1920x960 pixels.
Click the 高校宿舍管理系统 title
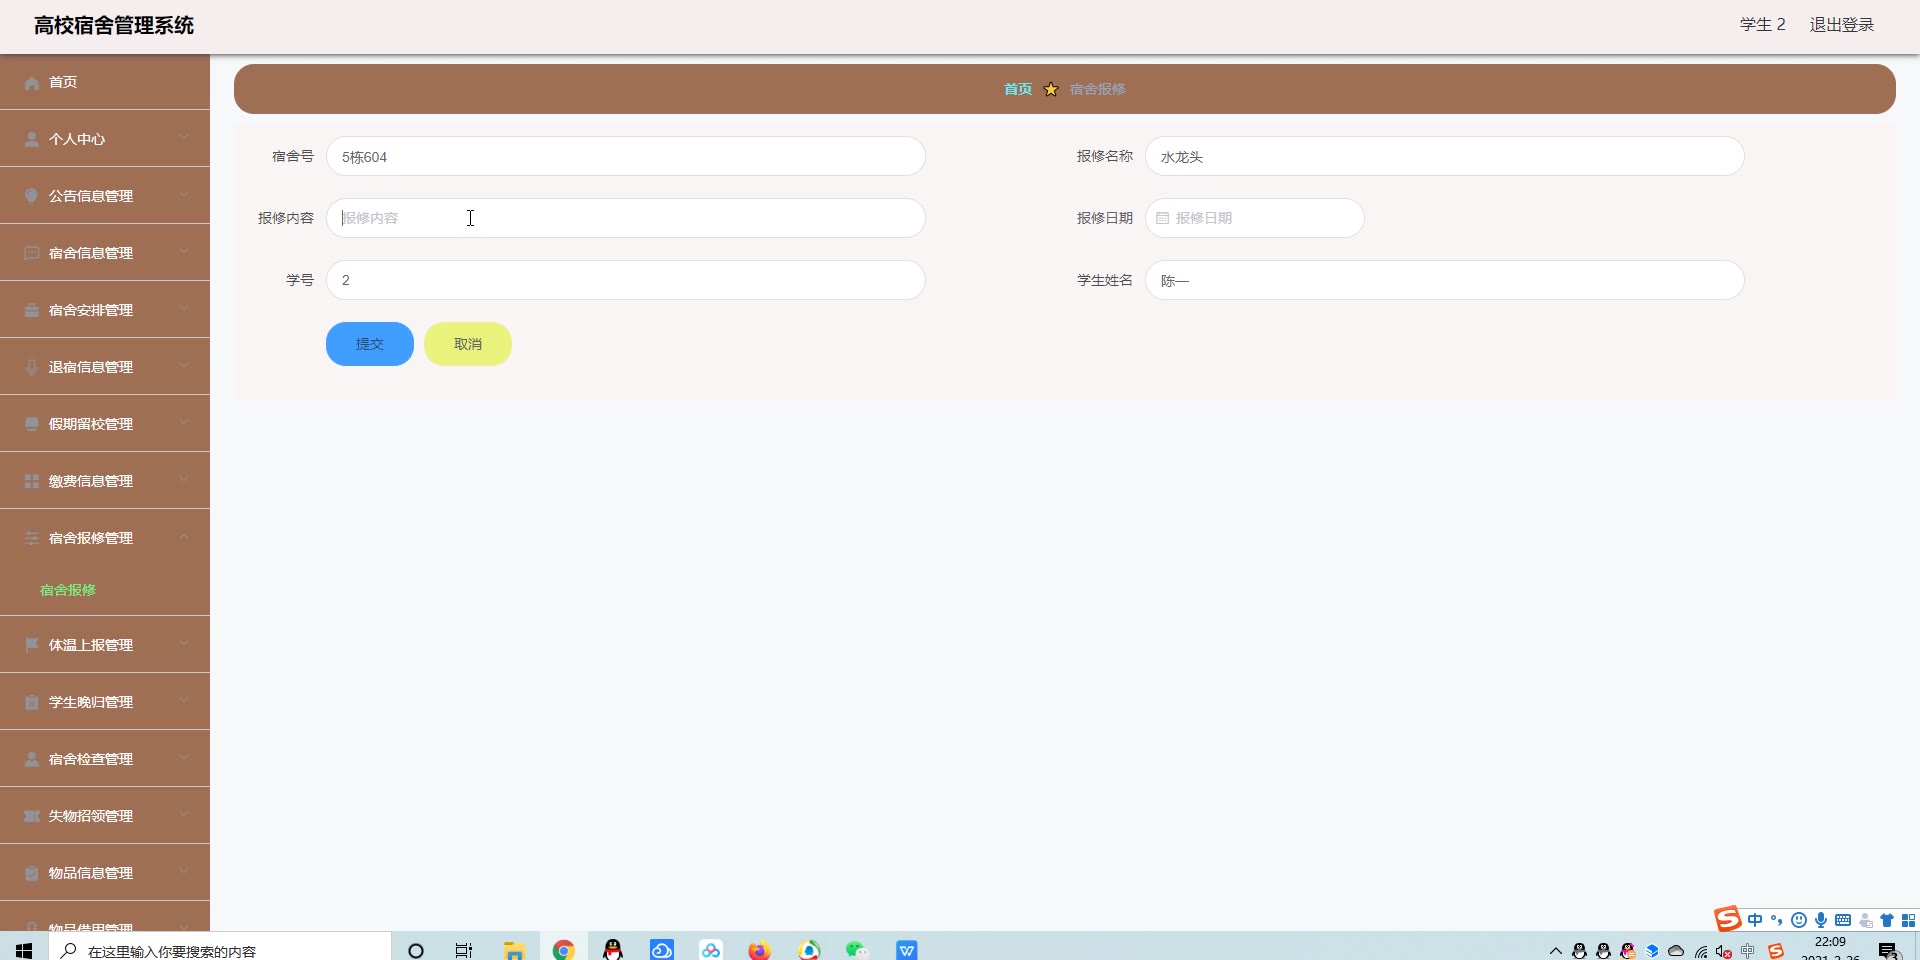[x=114, y=25]
